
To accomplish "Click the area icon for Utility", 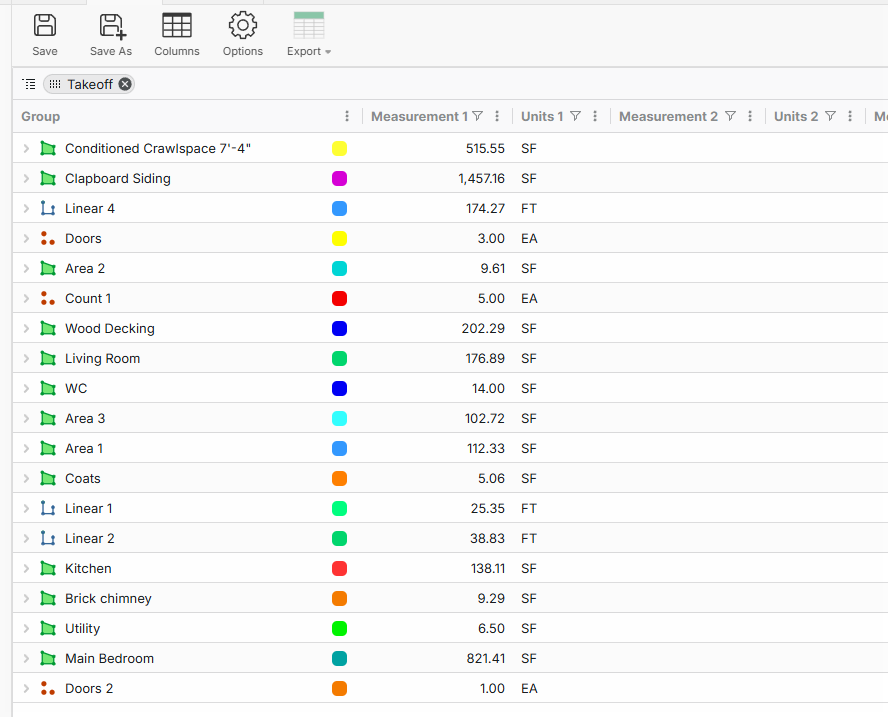I will point(48,629).
